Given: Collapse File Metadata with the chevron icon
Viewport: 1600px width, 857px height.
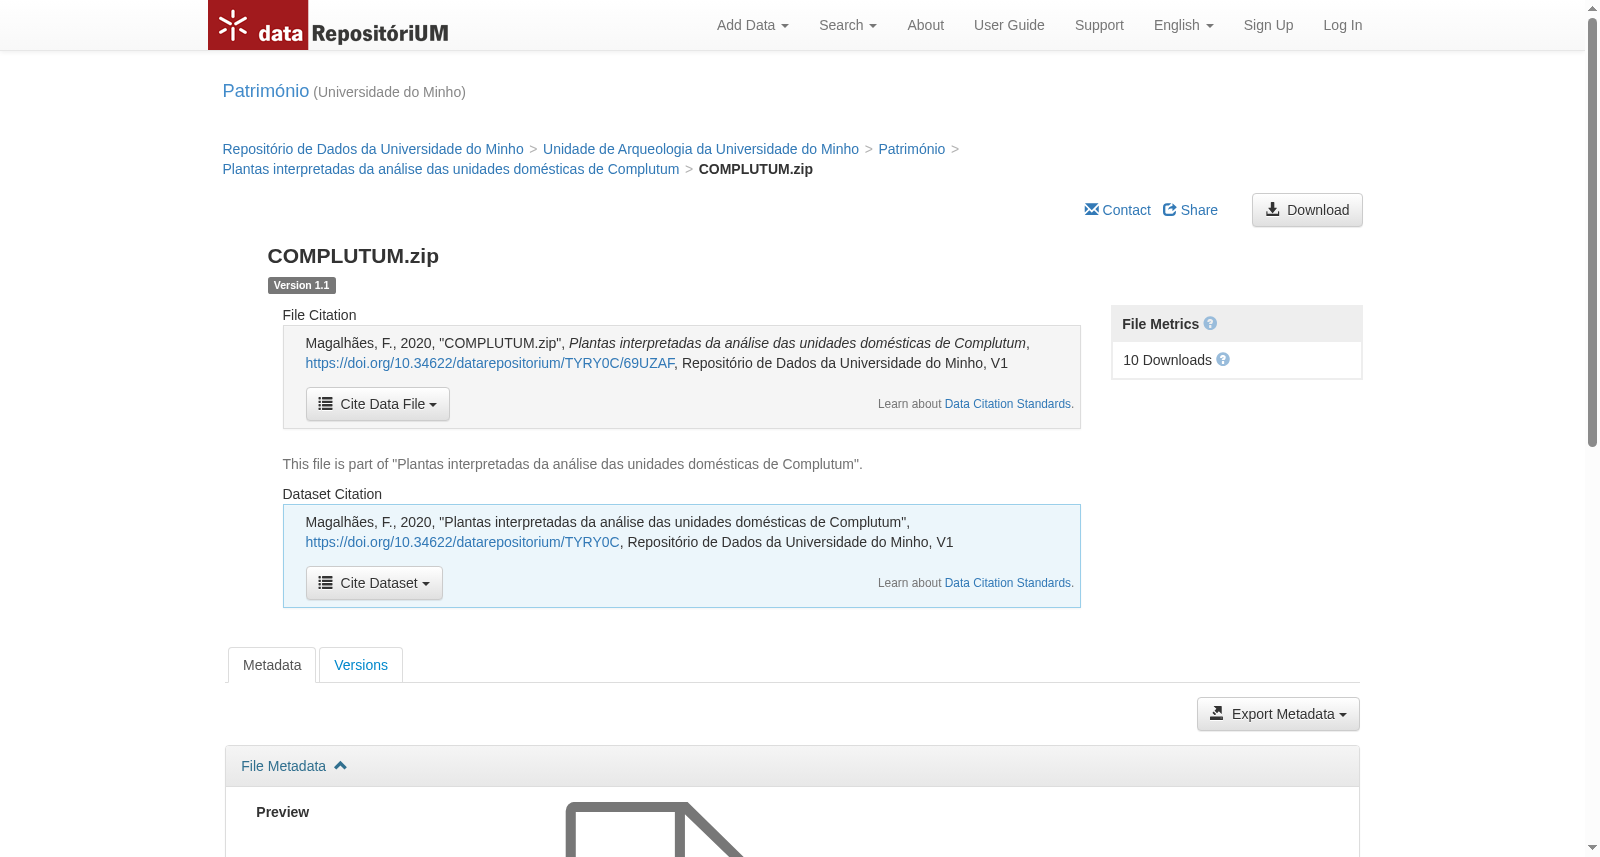Looking at the screenshot, I should [340, 765].
